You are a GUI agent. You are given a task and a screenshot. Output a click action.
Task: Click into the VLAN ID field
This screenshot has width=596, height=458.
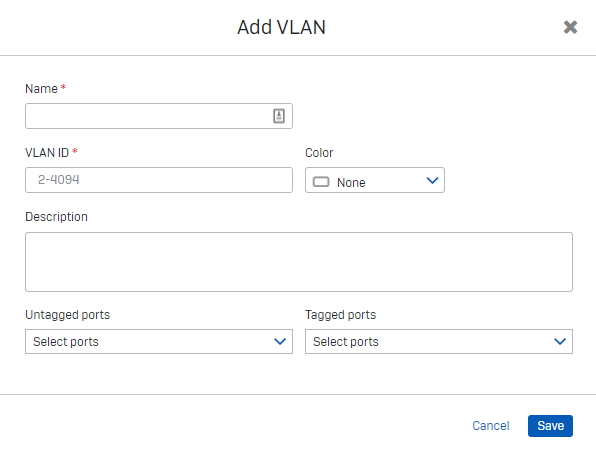click(159, 180)
